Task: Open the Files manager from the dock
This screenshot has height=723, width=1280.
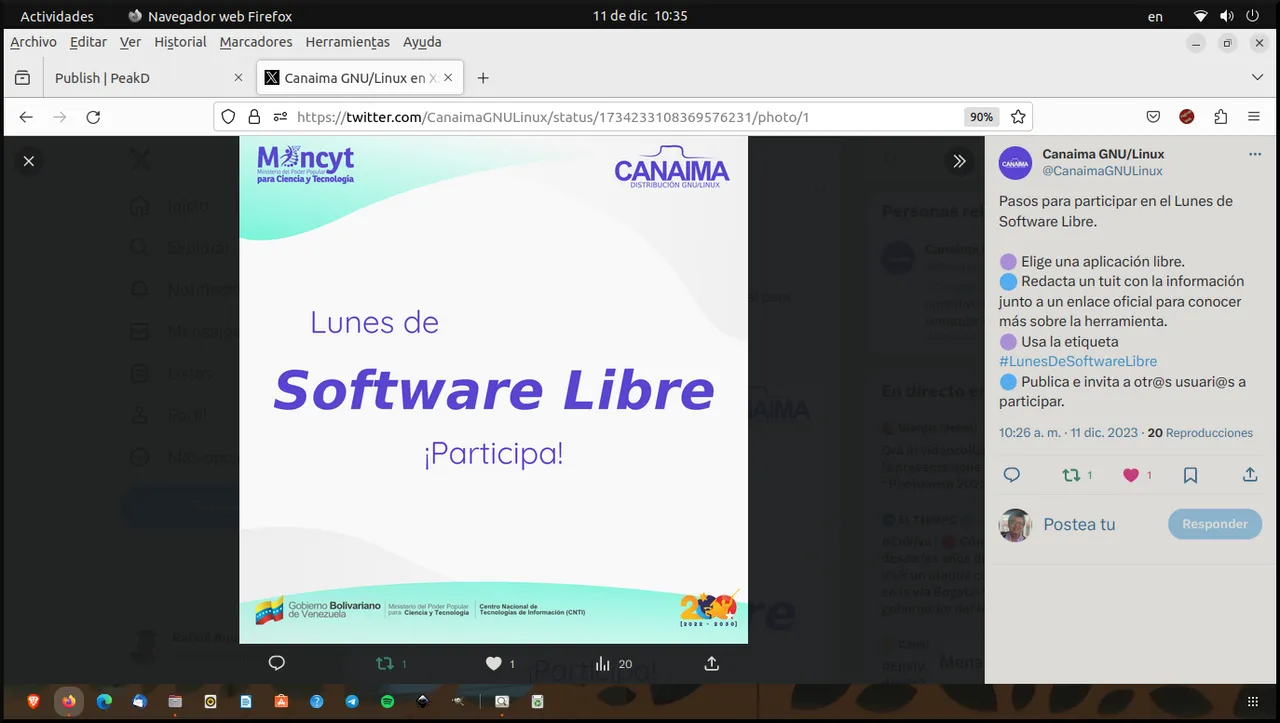Action: (175, 702)
